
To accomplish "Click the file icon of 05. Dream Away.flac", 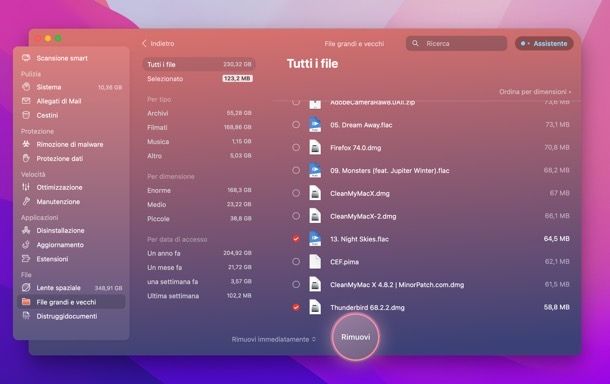I will click(x=315, y=124).
